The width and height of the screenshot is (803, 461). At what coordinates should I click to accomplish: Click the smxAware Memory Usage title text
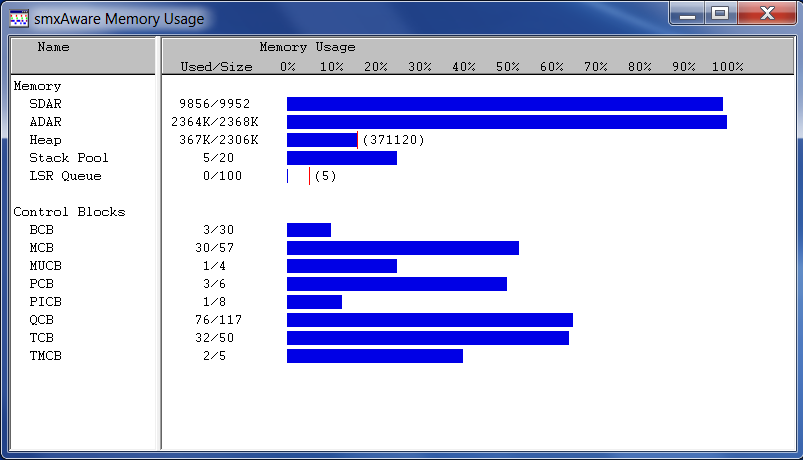[119, 19]
